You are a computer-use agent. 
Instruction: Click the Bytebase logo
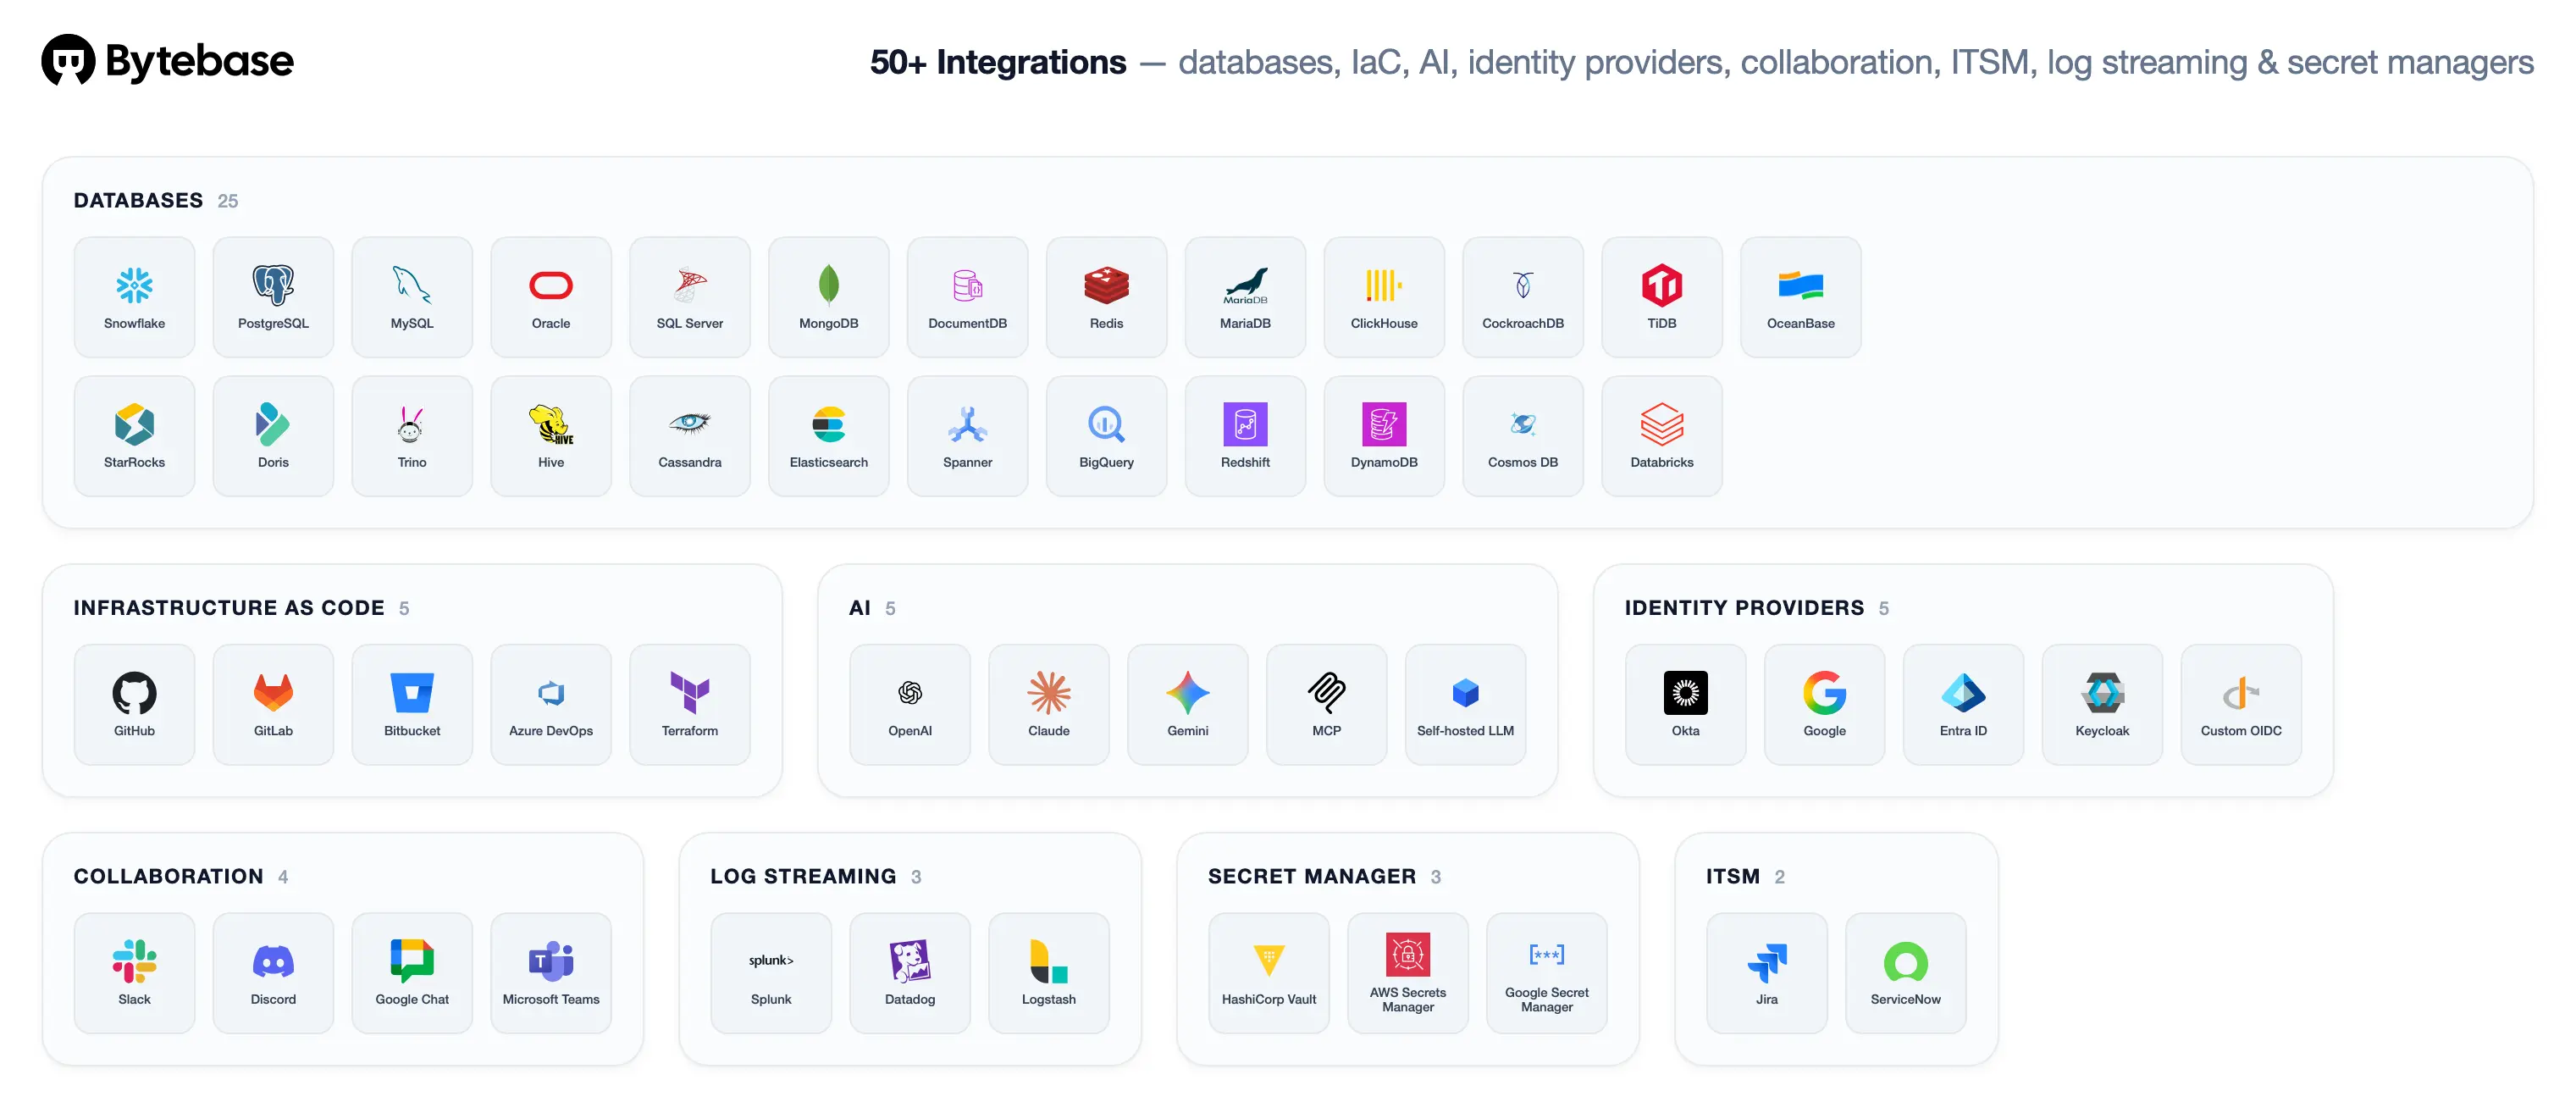point(167,61)
